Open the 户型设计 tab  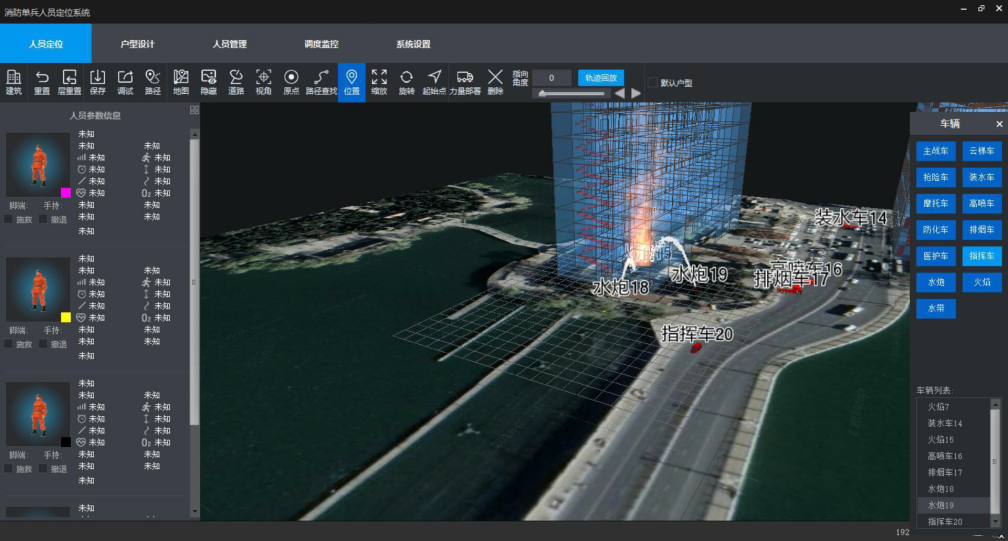click(x=138, y=44)
